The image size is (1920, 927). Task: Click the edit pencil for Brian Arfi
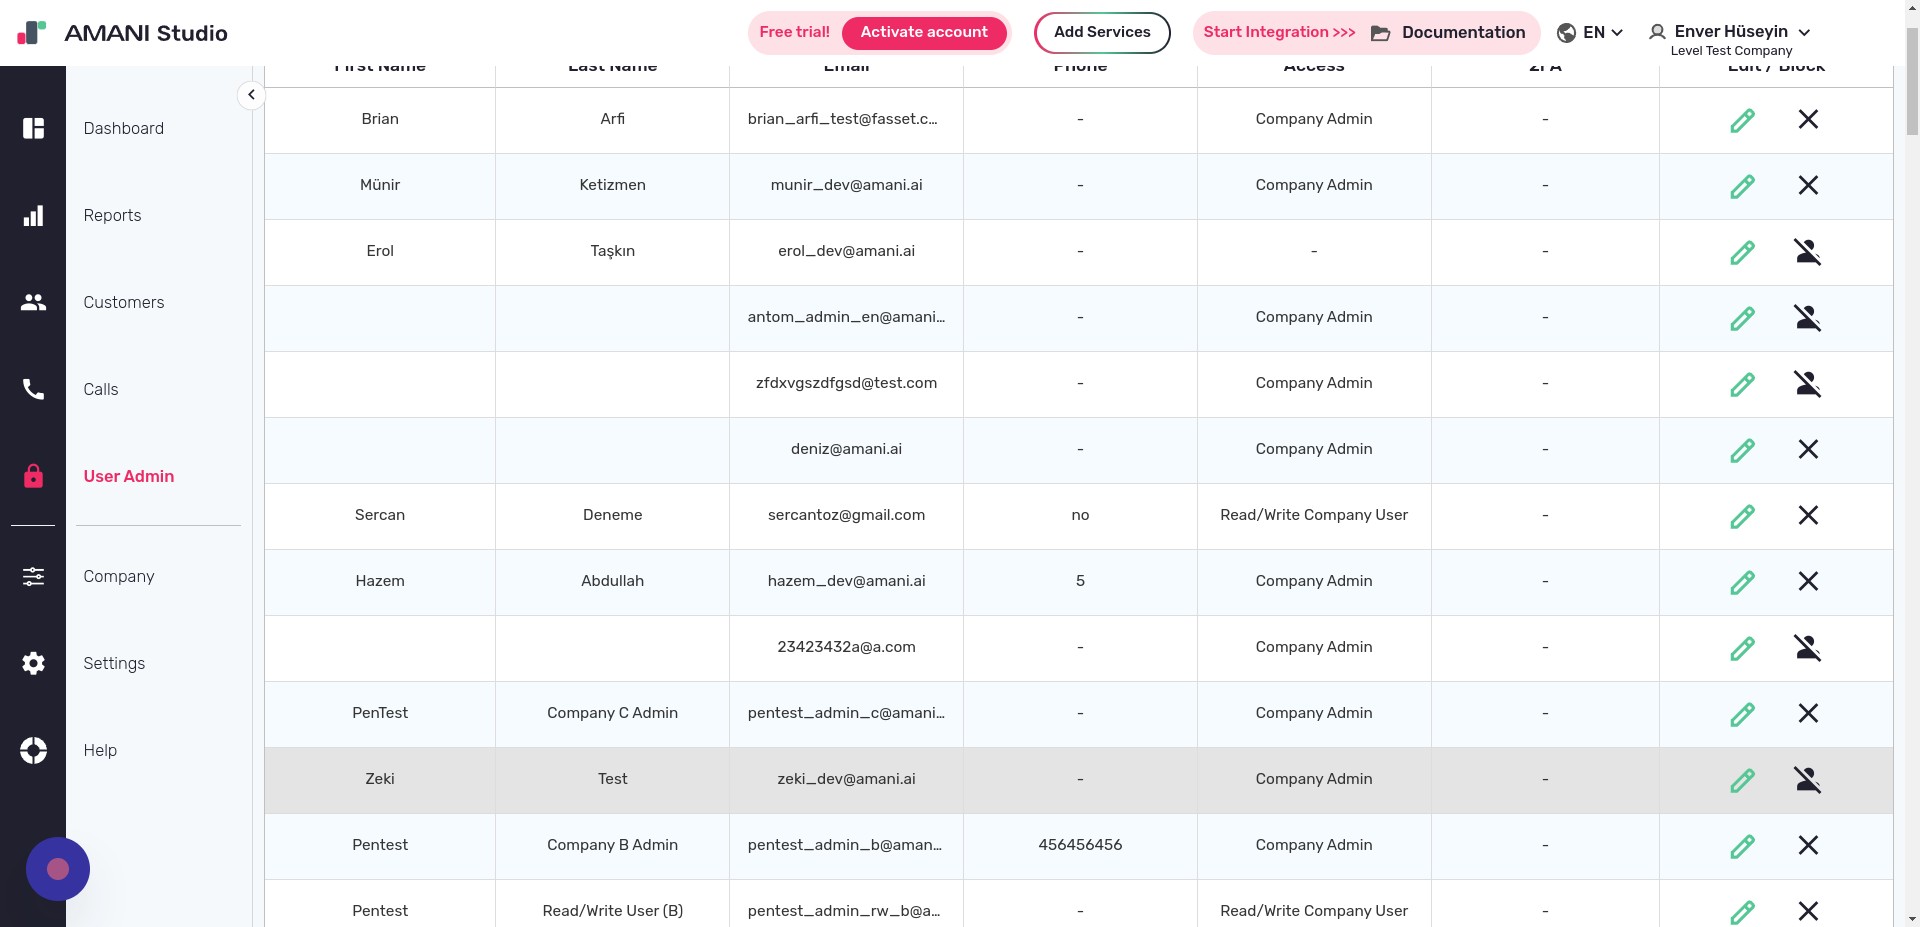point(1742,120)
